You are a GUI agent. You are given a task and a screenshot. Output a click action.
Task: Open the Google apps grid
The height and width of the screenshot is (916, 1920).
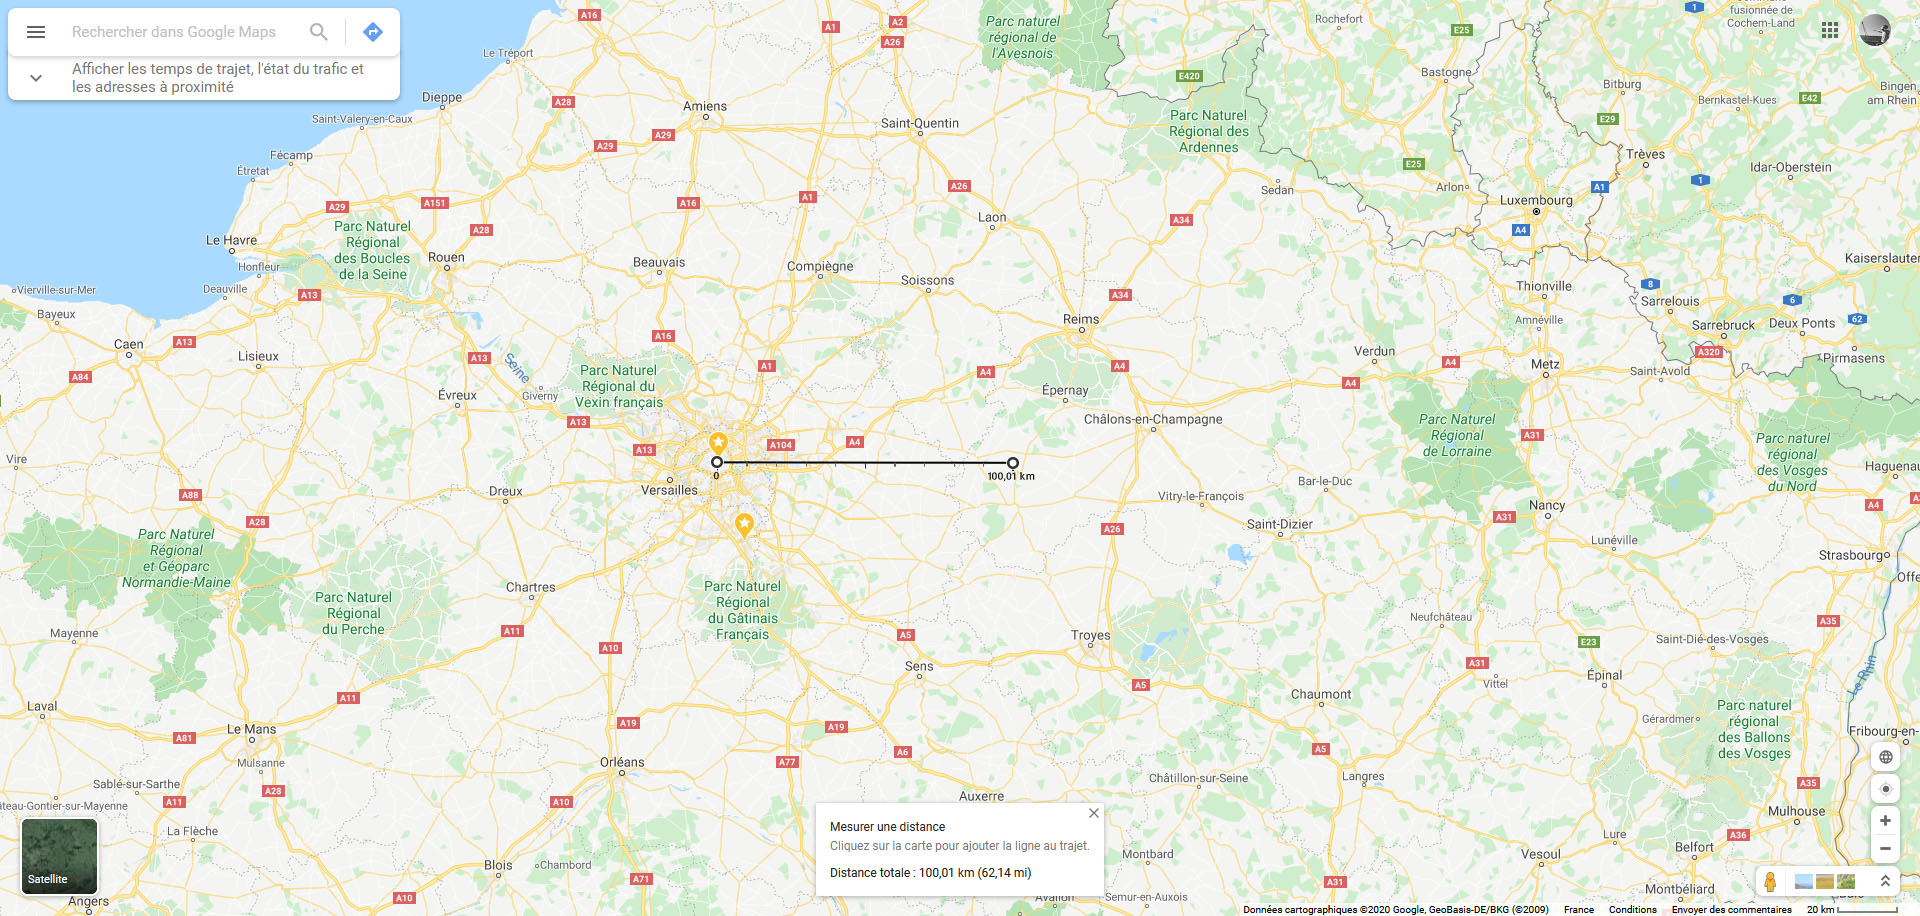click(1830, 30)
